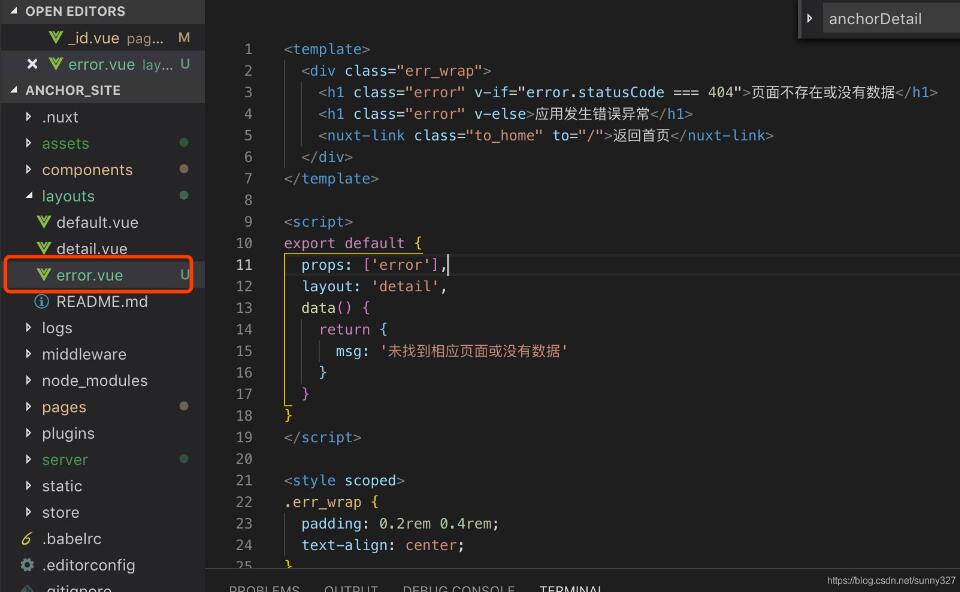Click the anchorDetail label
The height and width of the screenshot is (592, 960).
(x=875, y=19)
